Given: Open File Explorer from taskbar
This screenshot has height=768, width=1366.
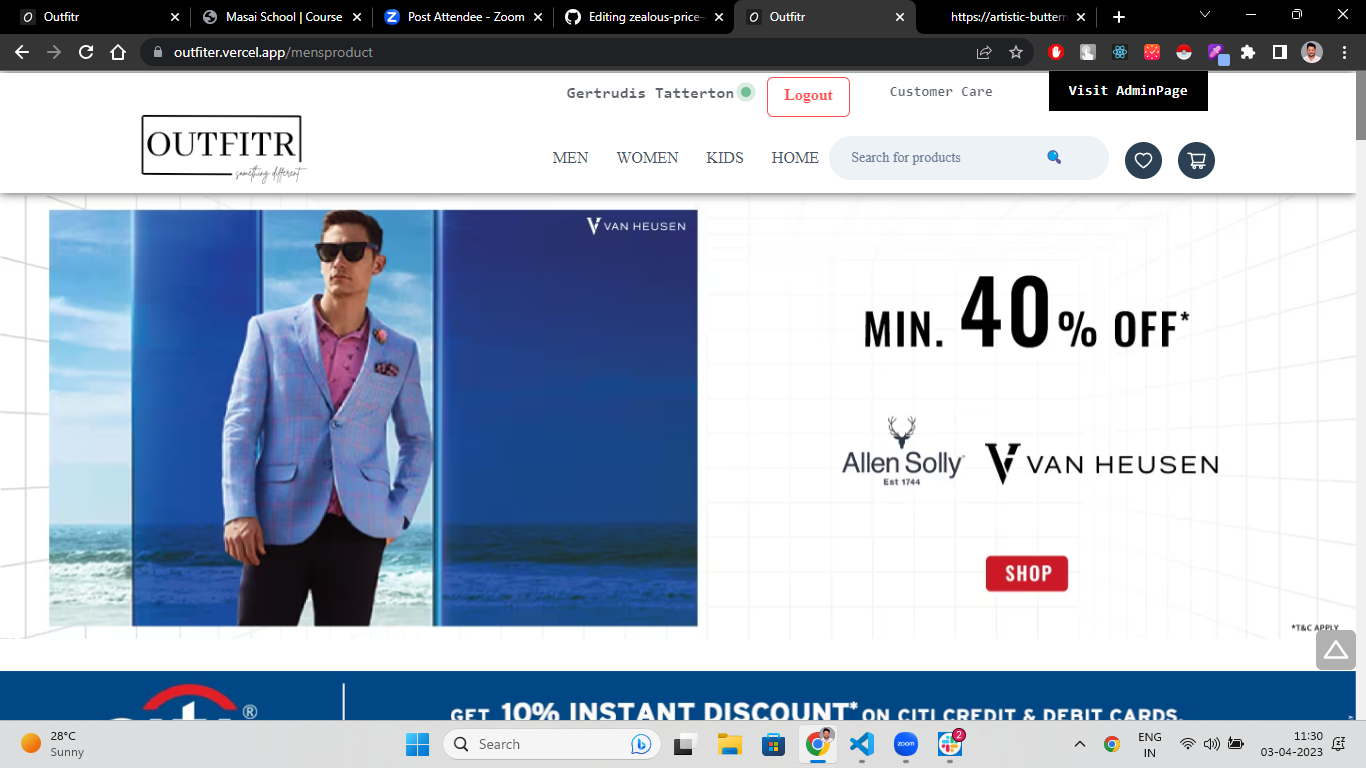Looking at the screenshot, I should coord(729,744).
